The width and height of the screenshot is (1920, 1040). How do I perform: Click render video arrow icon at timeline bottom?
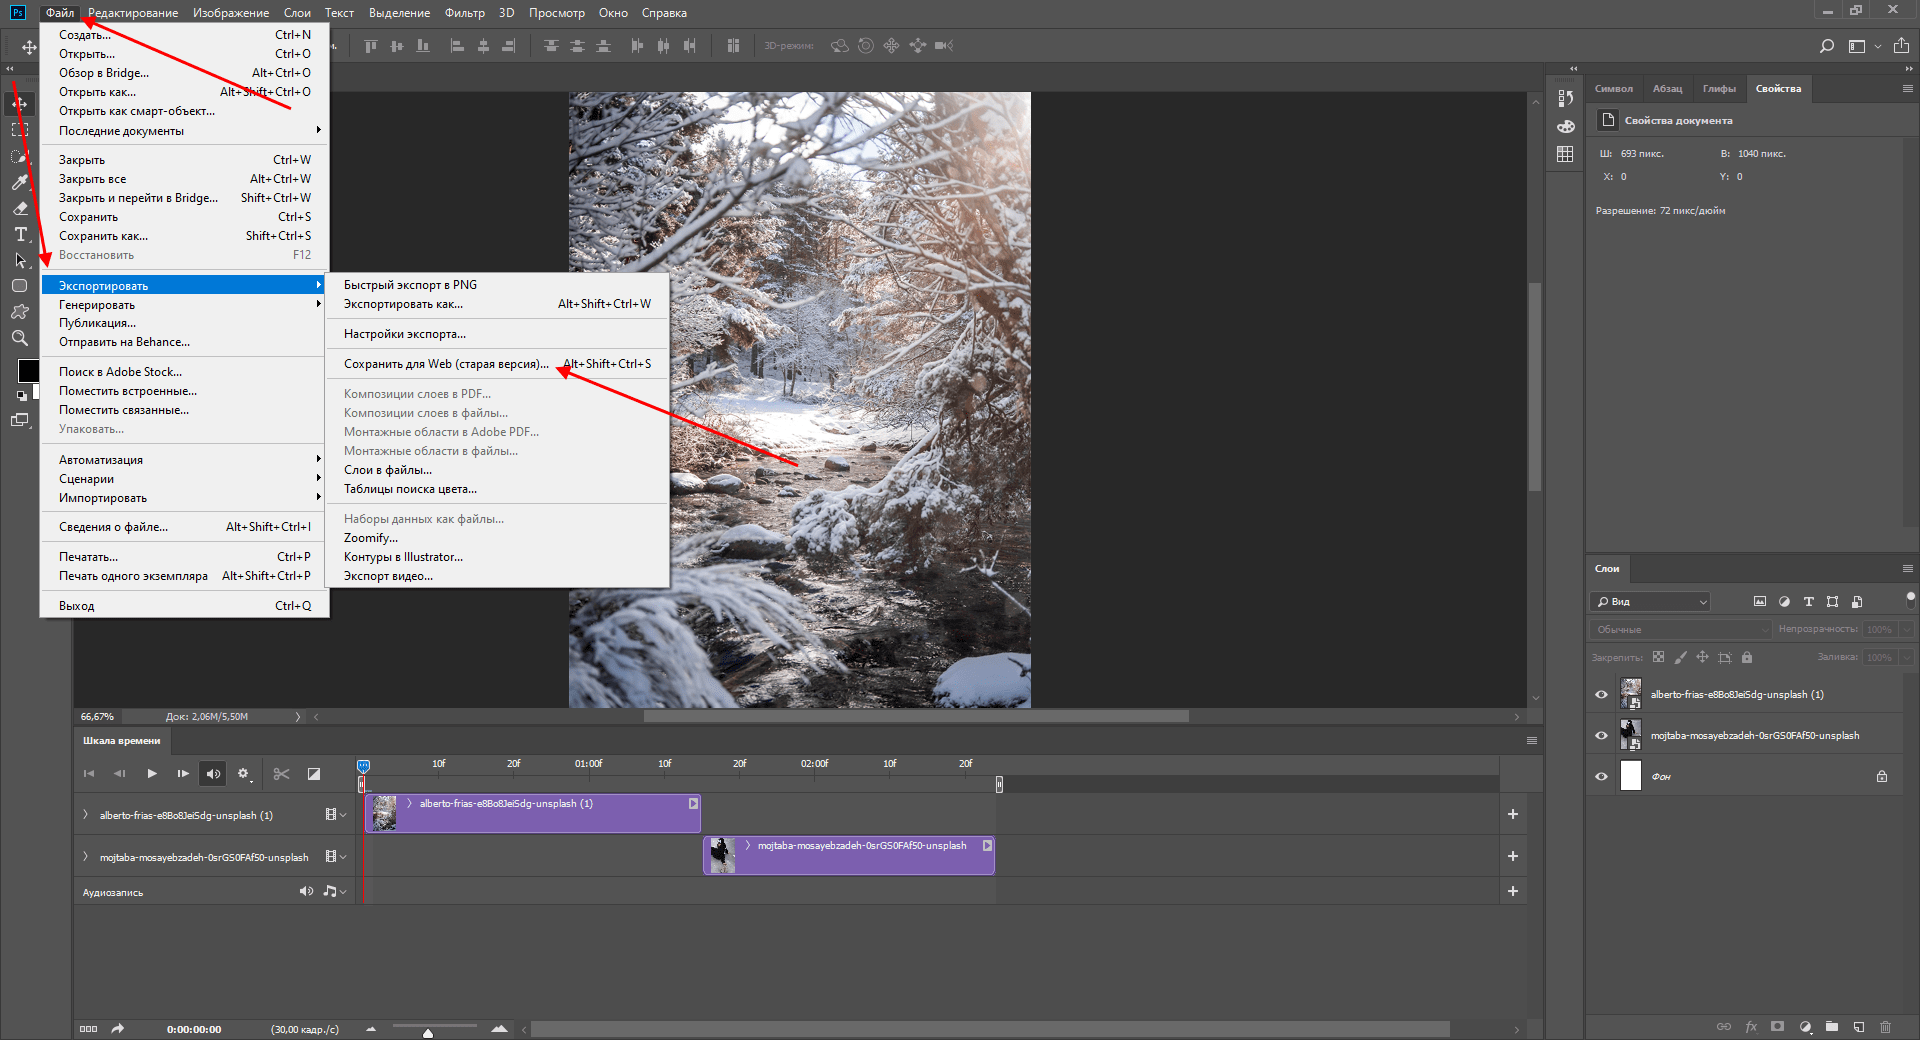[117, 1028]
